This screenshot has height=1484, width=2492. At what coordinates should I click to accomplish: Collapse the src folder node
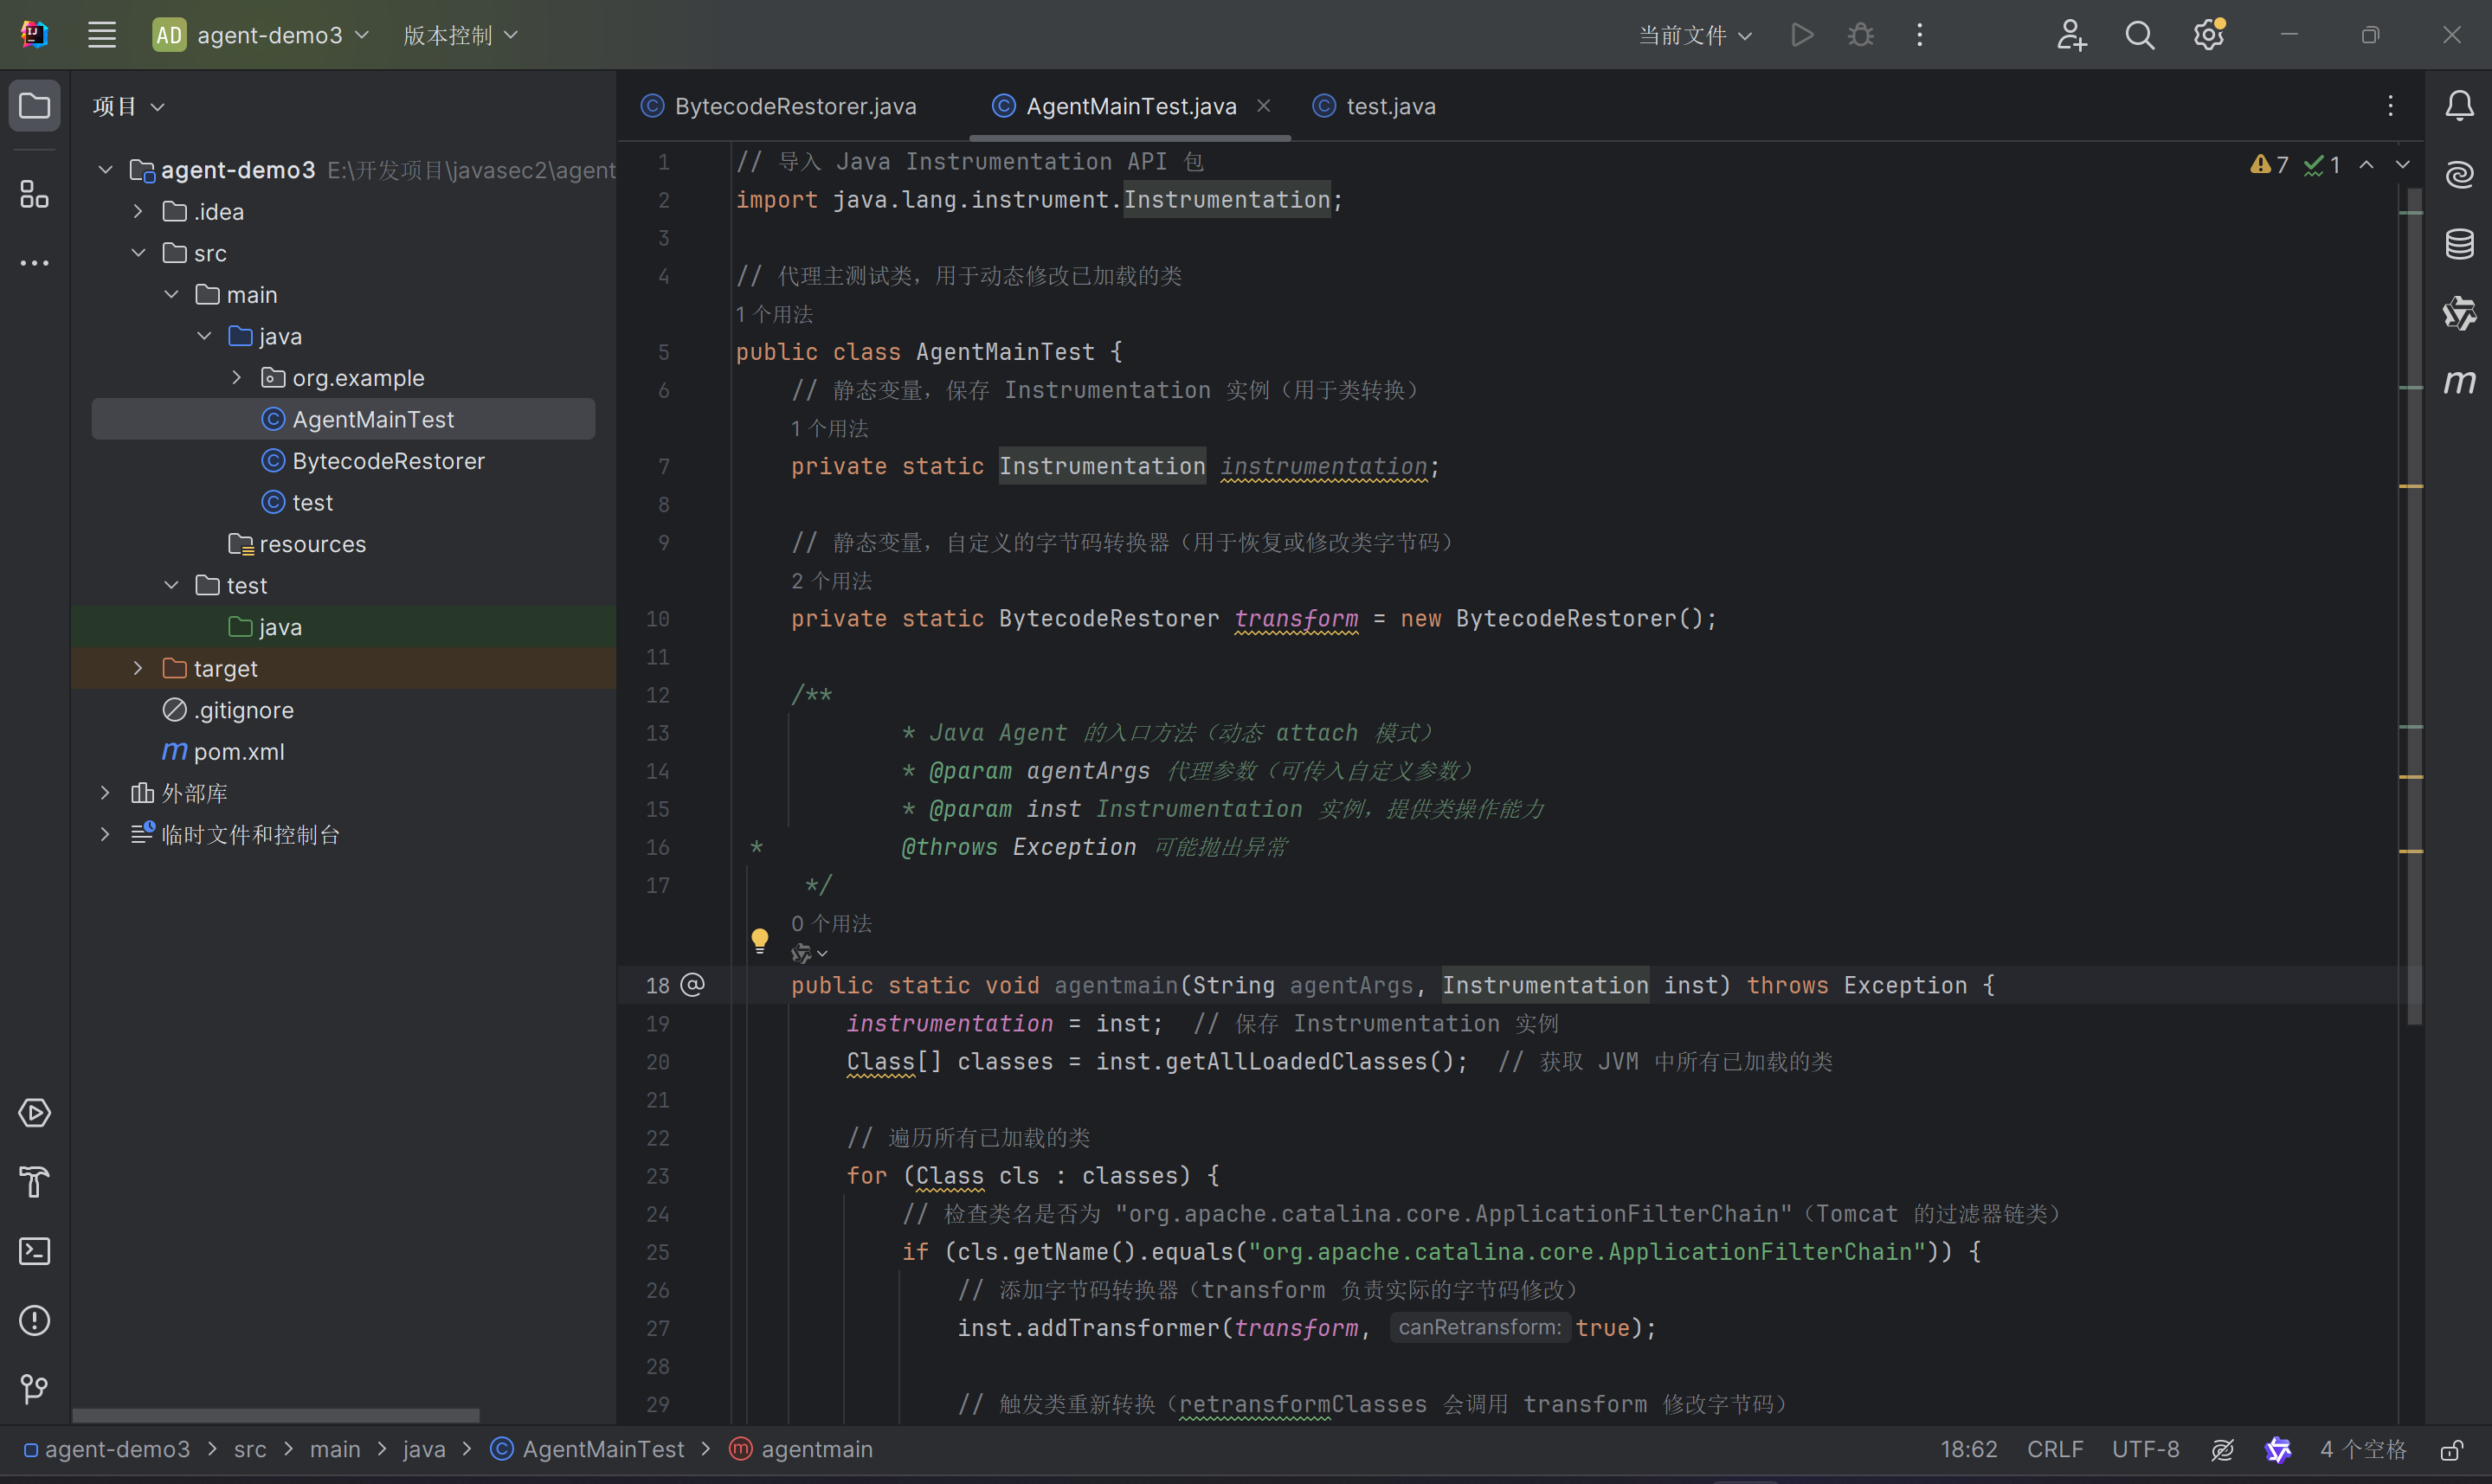pyautogui.click(x=138, y=253)
